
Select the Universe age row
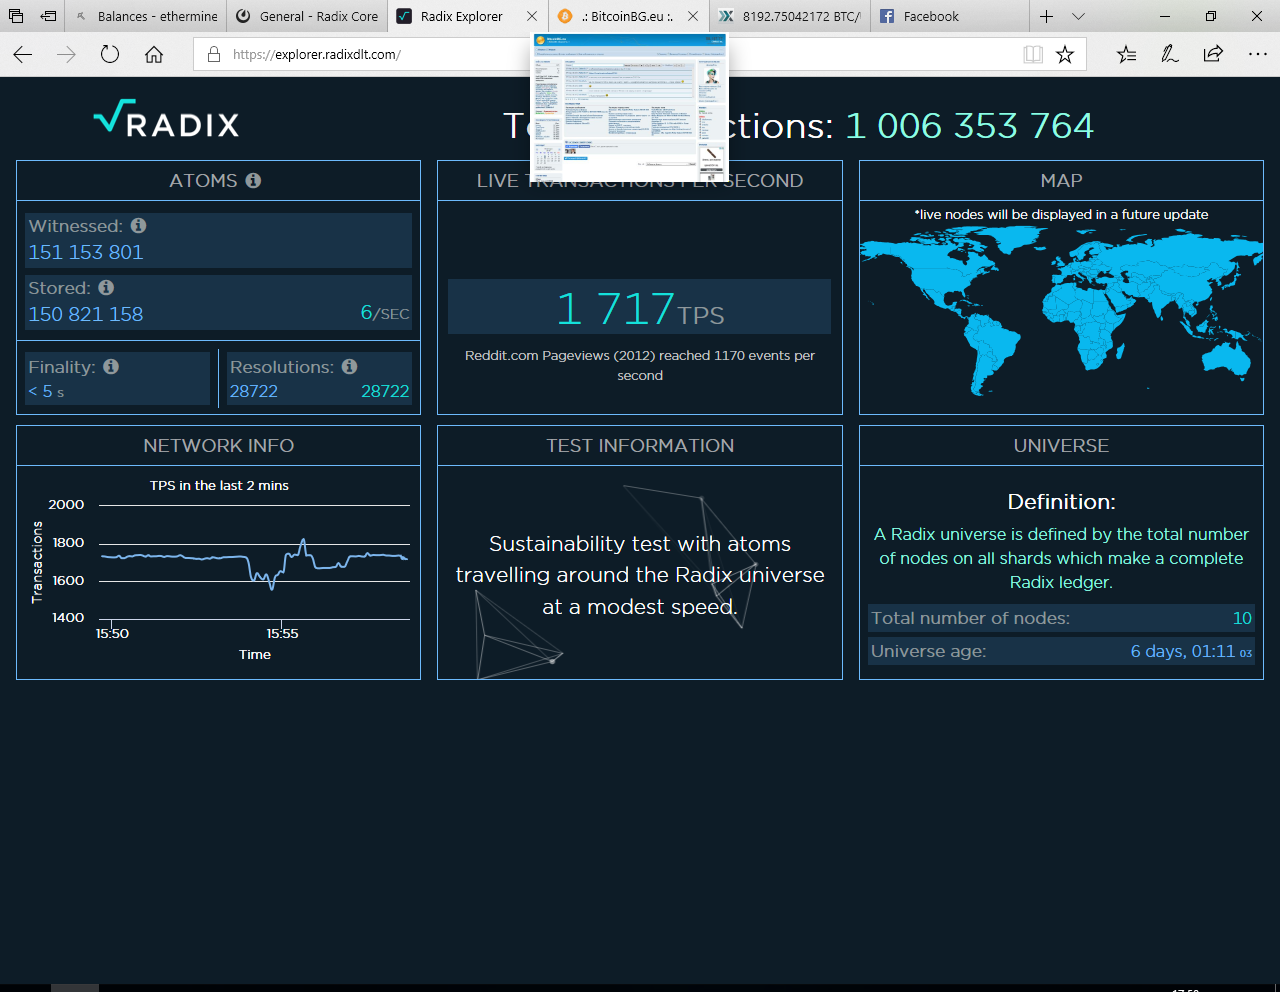1061,651
